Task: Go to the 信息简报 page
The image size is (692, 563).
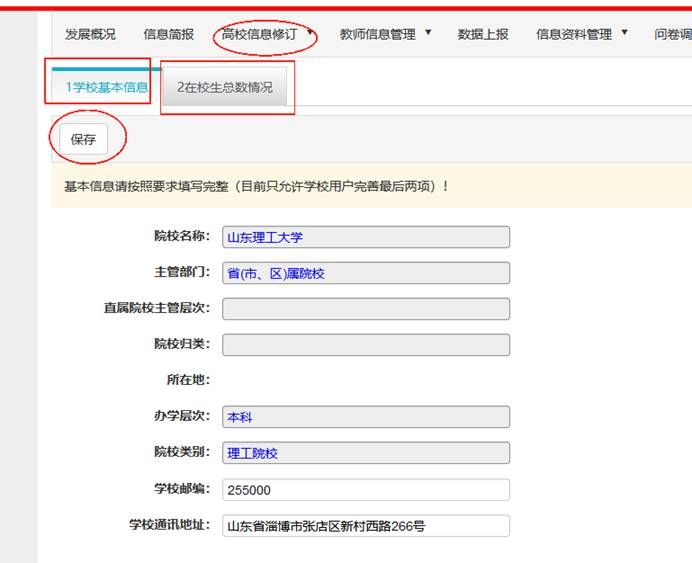Action: click(x=169, y=34)
